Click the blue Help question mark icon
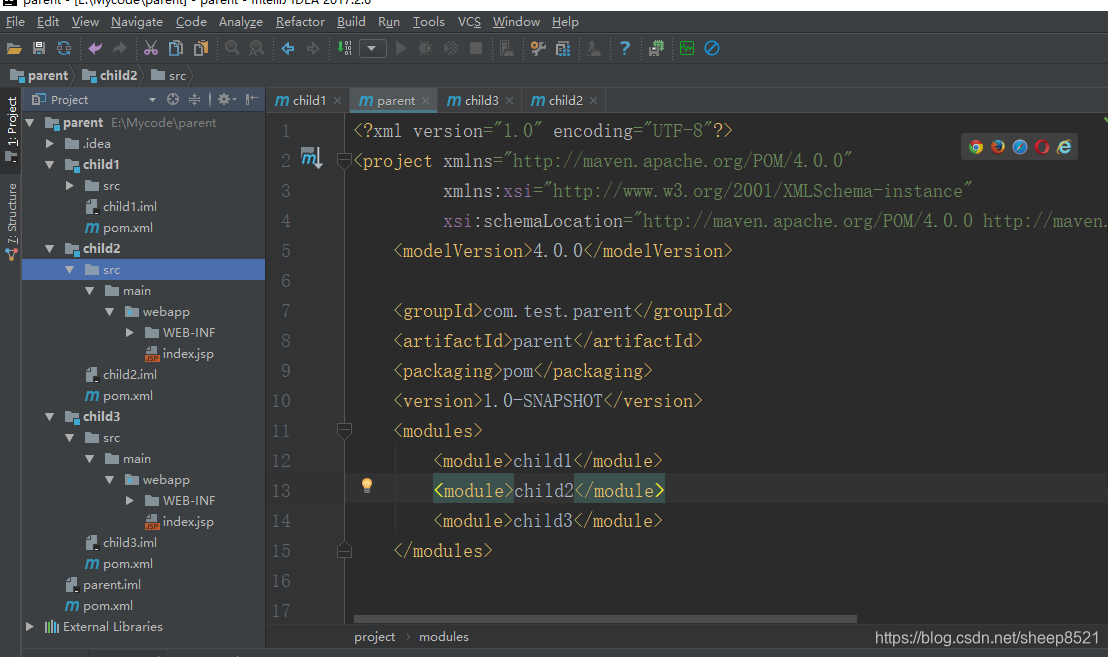Image resolution: width=1108 pixels, height=657 pixels. tap(625, 49)
